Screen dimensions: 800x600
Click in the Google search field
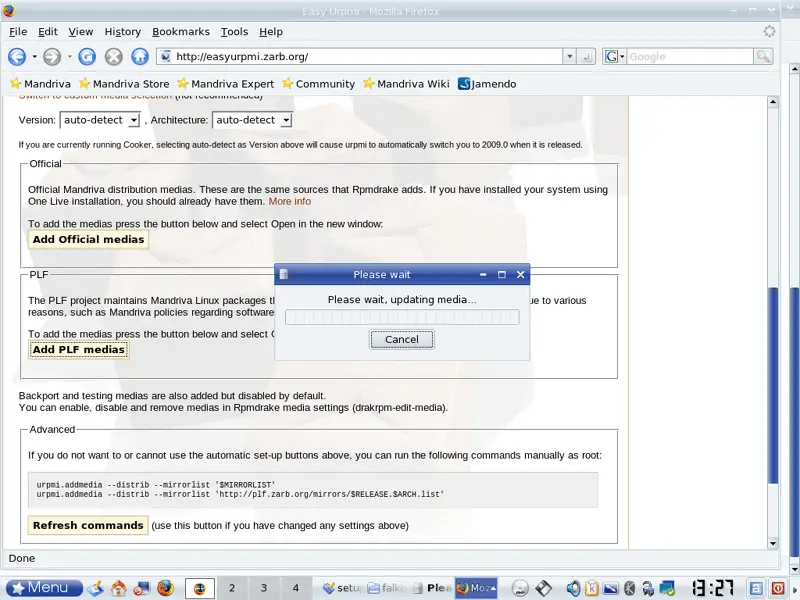(690, 57)
